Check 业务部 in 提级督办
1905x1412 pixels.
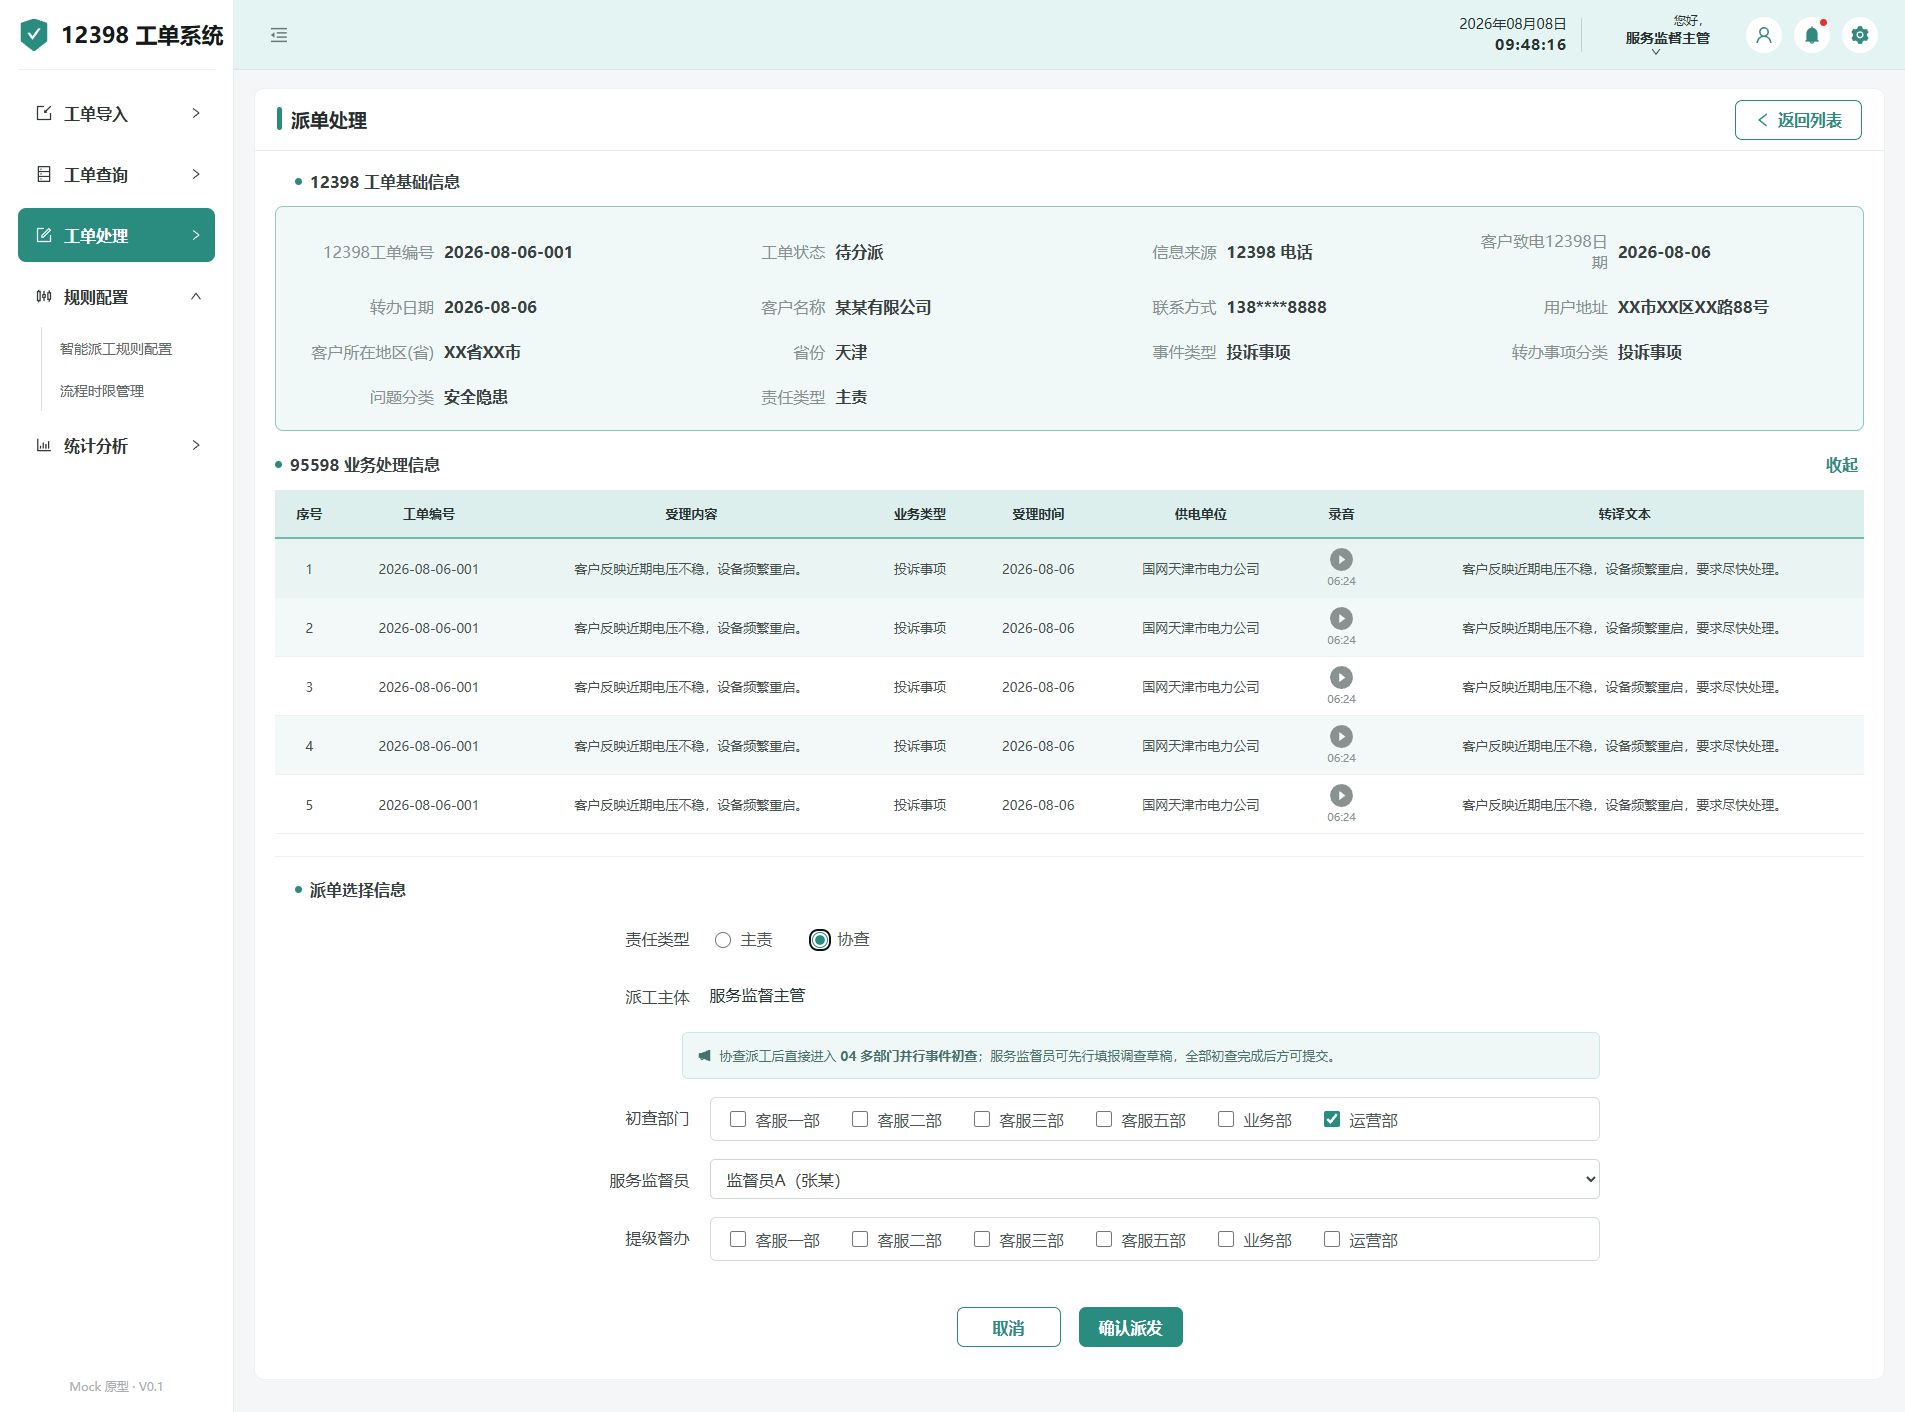tap(1226, 1239)
